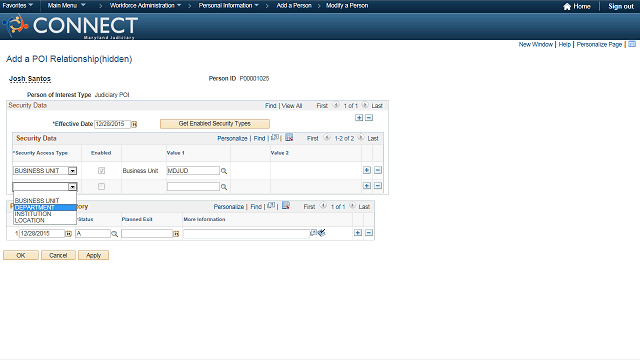Open the Favorites menu
The image size is (640, 360).
[18, 5]
